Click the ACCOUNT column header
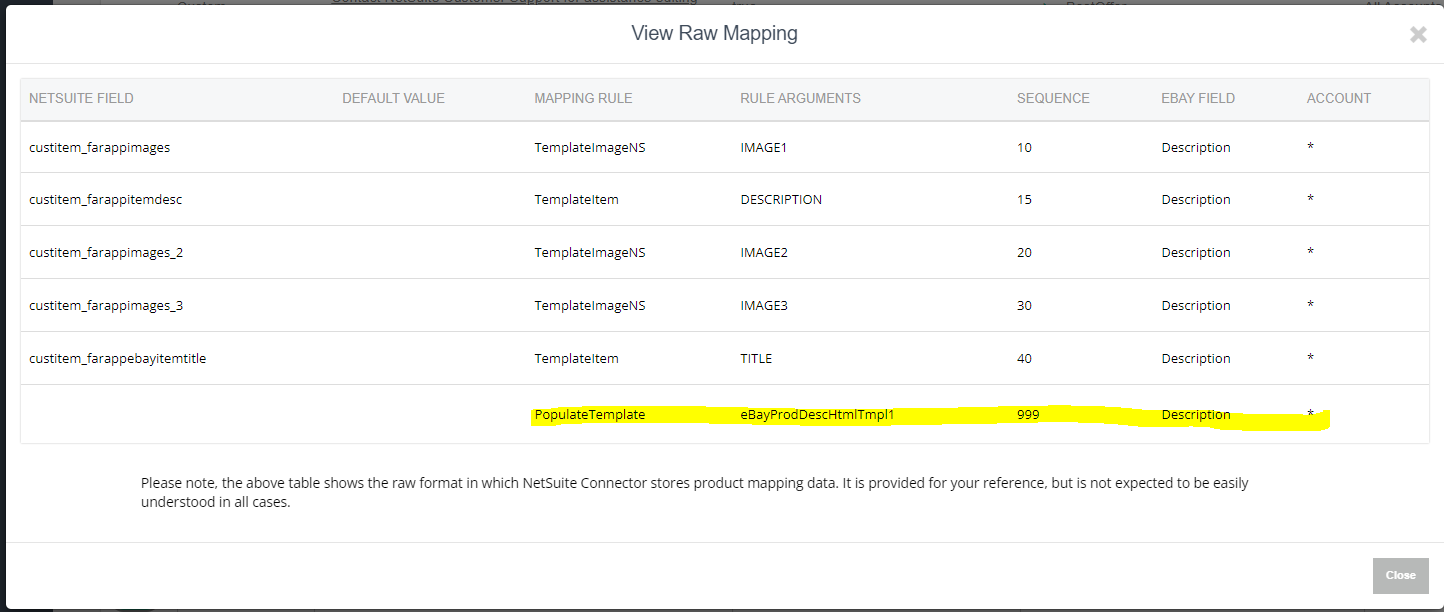Image resolution: width=1444 pixels, height=612 pixels. (1339, 98)
